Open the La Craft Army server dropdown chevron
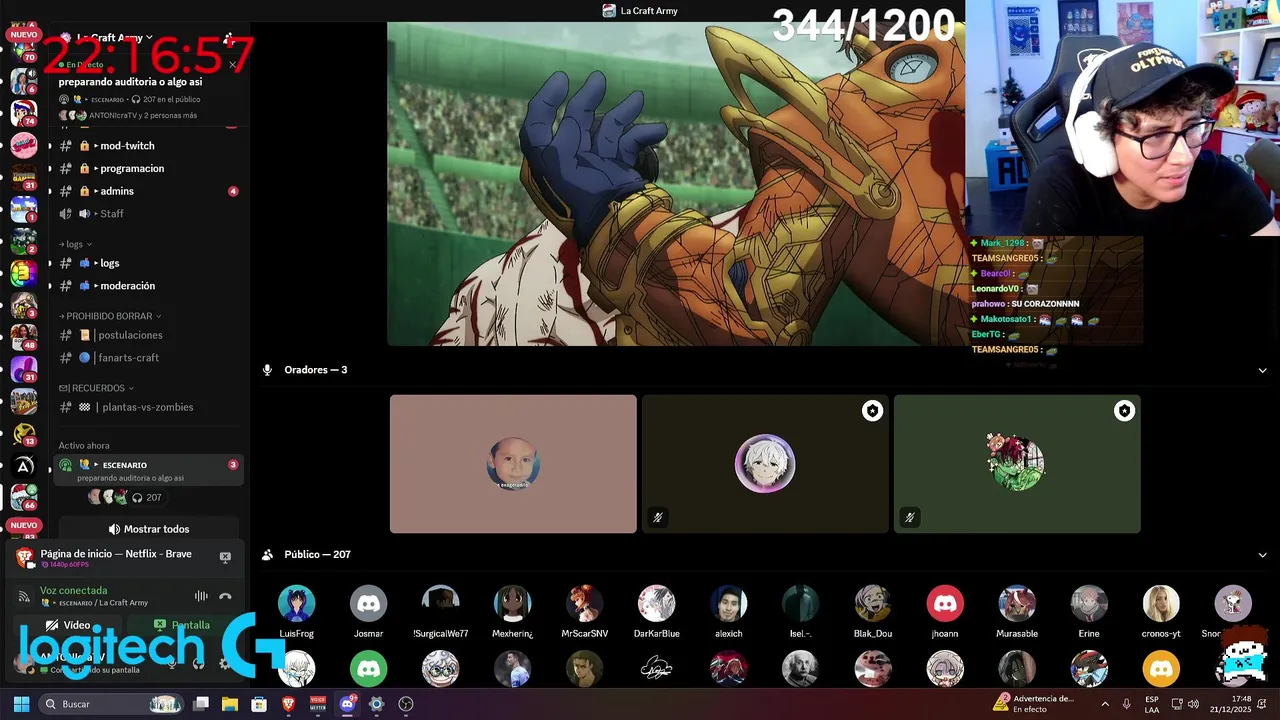Viewport: 1280px width, 720px height. click(x=149, y=38)
